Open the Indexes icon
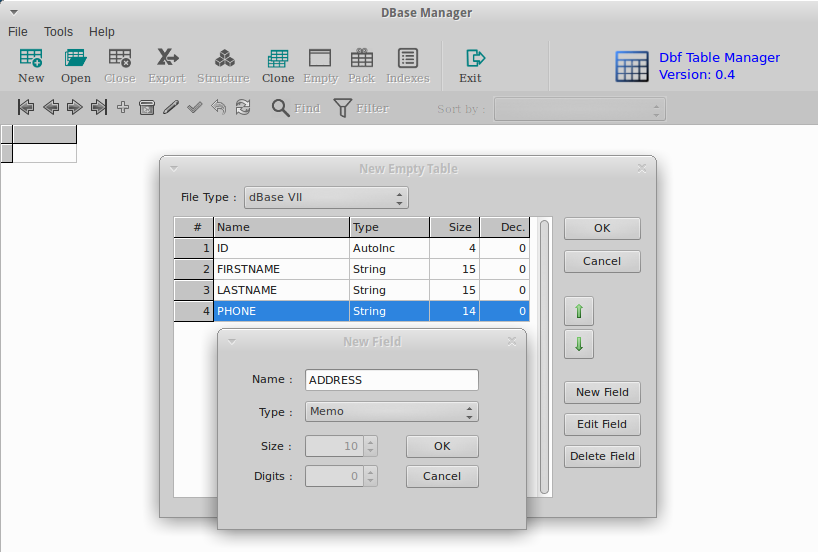Image resolution: width=818 pixels, height=552 pixels. tap(408, 58)
